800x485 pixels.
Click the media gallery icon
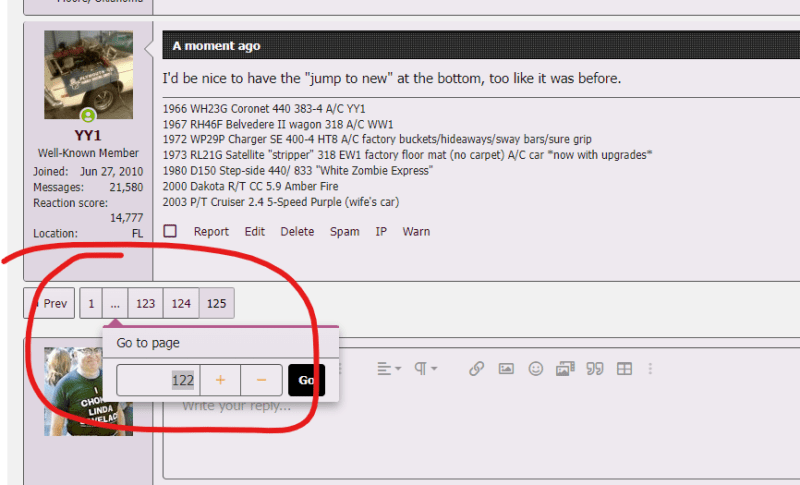(x=565, y=369)
